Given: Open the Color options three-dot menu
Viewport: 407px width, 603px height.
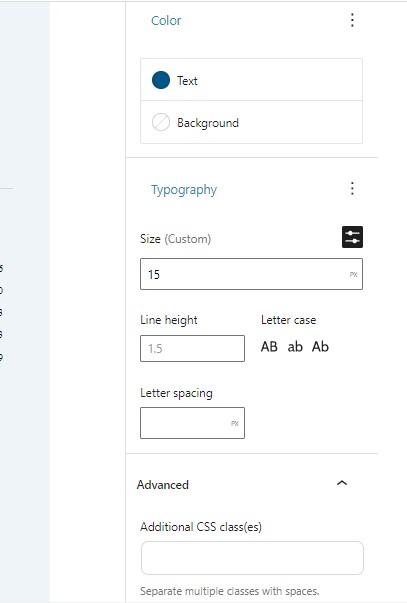Looking at the screenshot, I should (x=352, y=20).
